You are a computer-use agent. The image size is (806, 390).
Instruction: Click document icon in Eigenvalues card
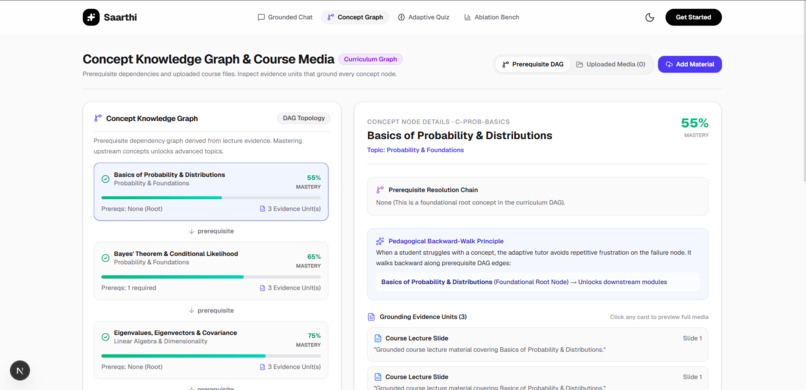[263, 367]
